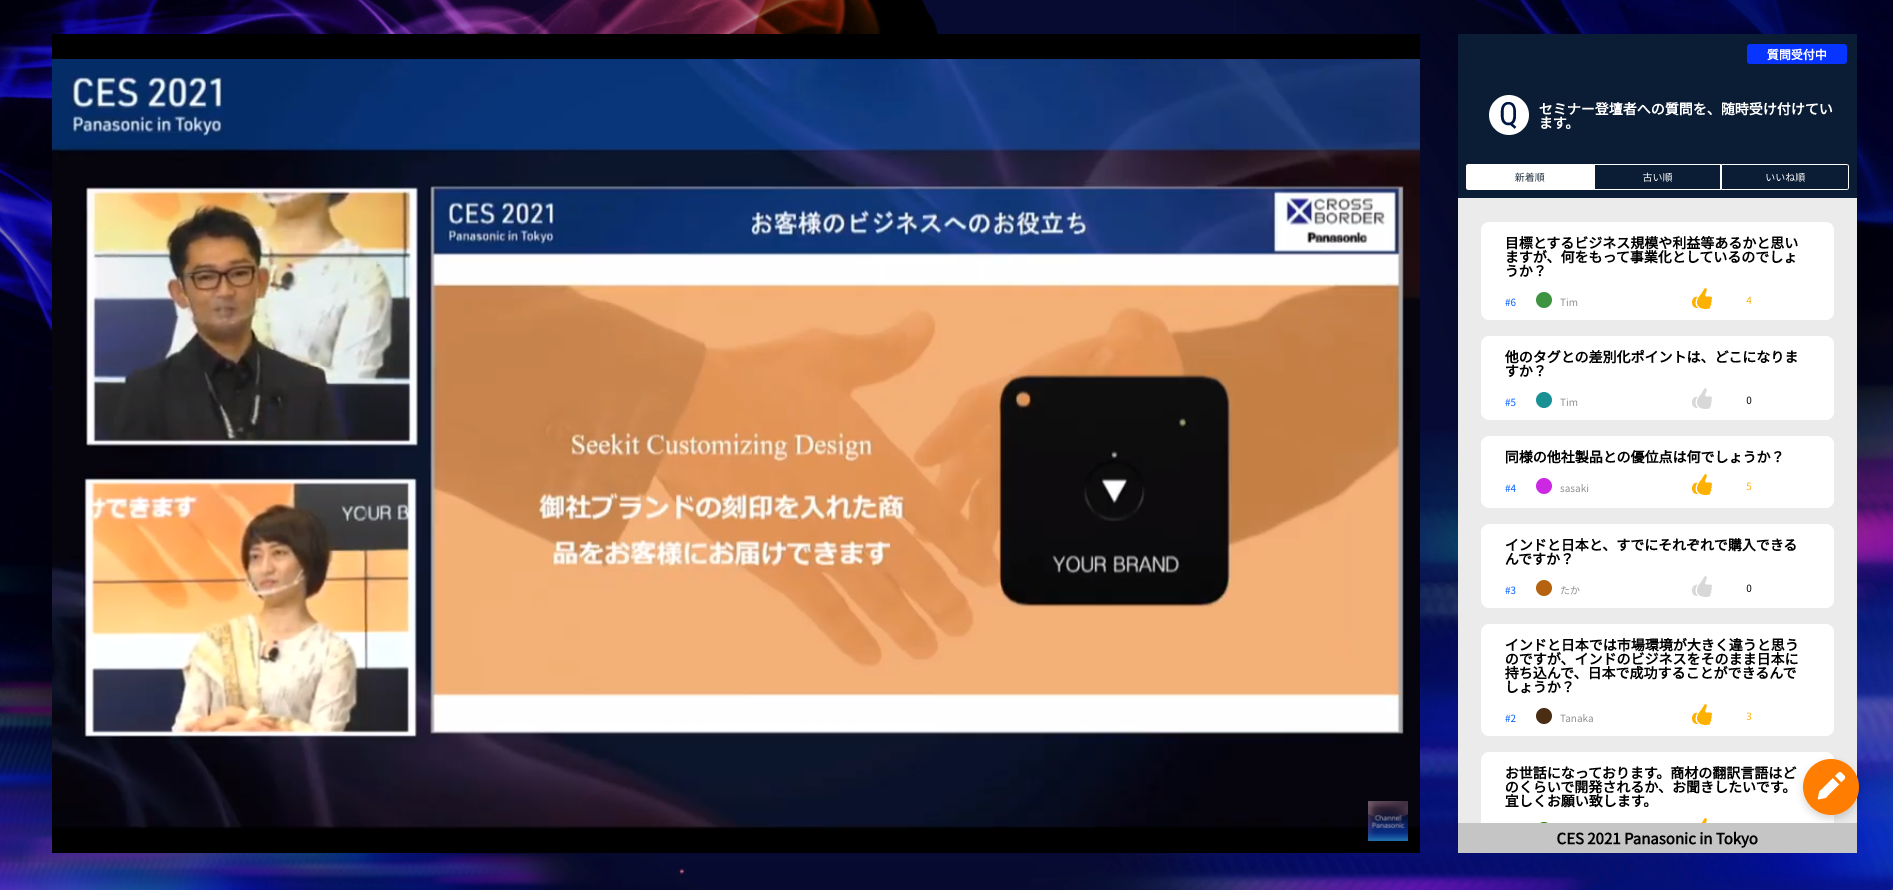
Task: Click the CES 2021 Panasonic in Tokyo footer
Action: 1657,838
